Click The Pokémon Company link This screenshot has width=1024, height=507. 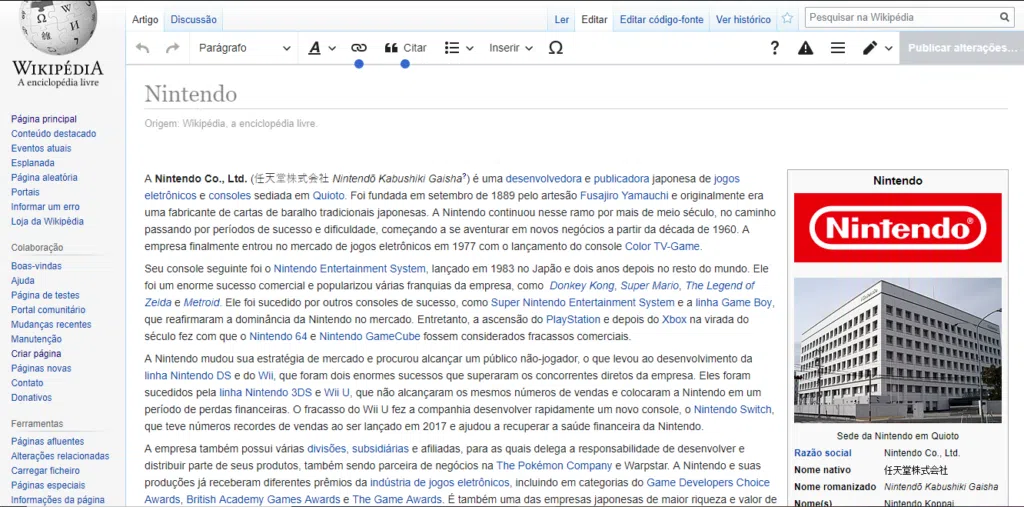pyautogui.click(x=555, y=466)
